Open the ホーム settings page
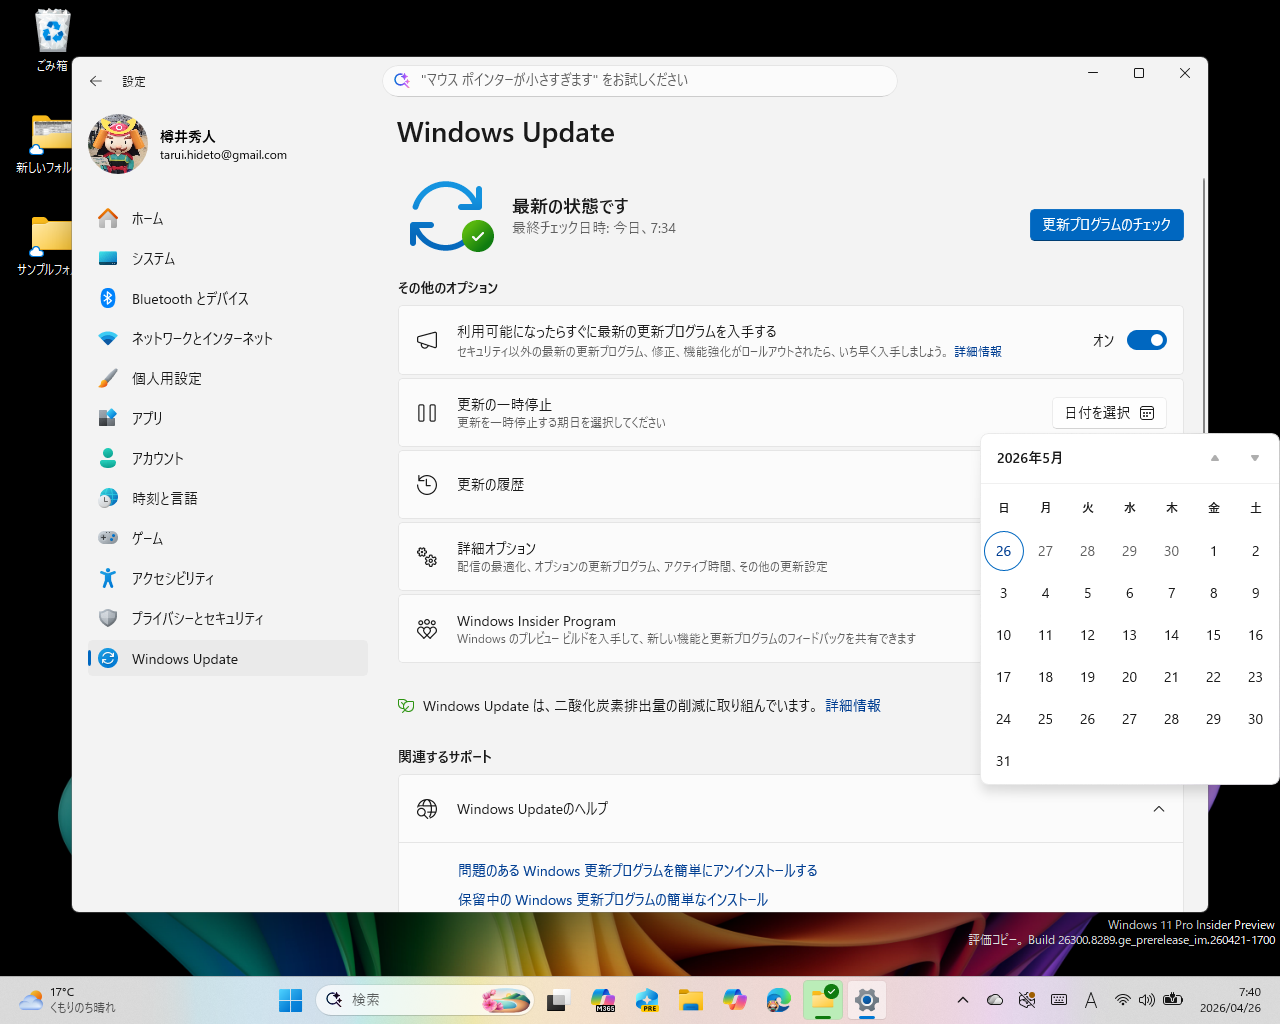 [228, 218]
